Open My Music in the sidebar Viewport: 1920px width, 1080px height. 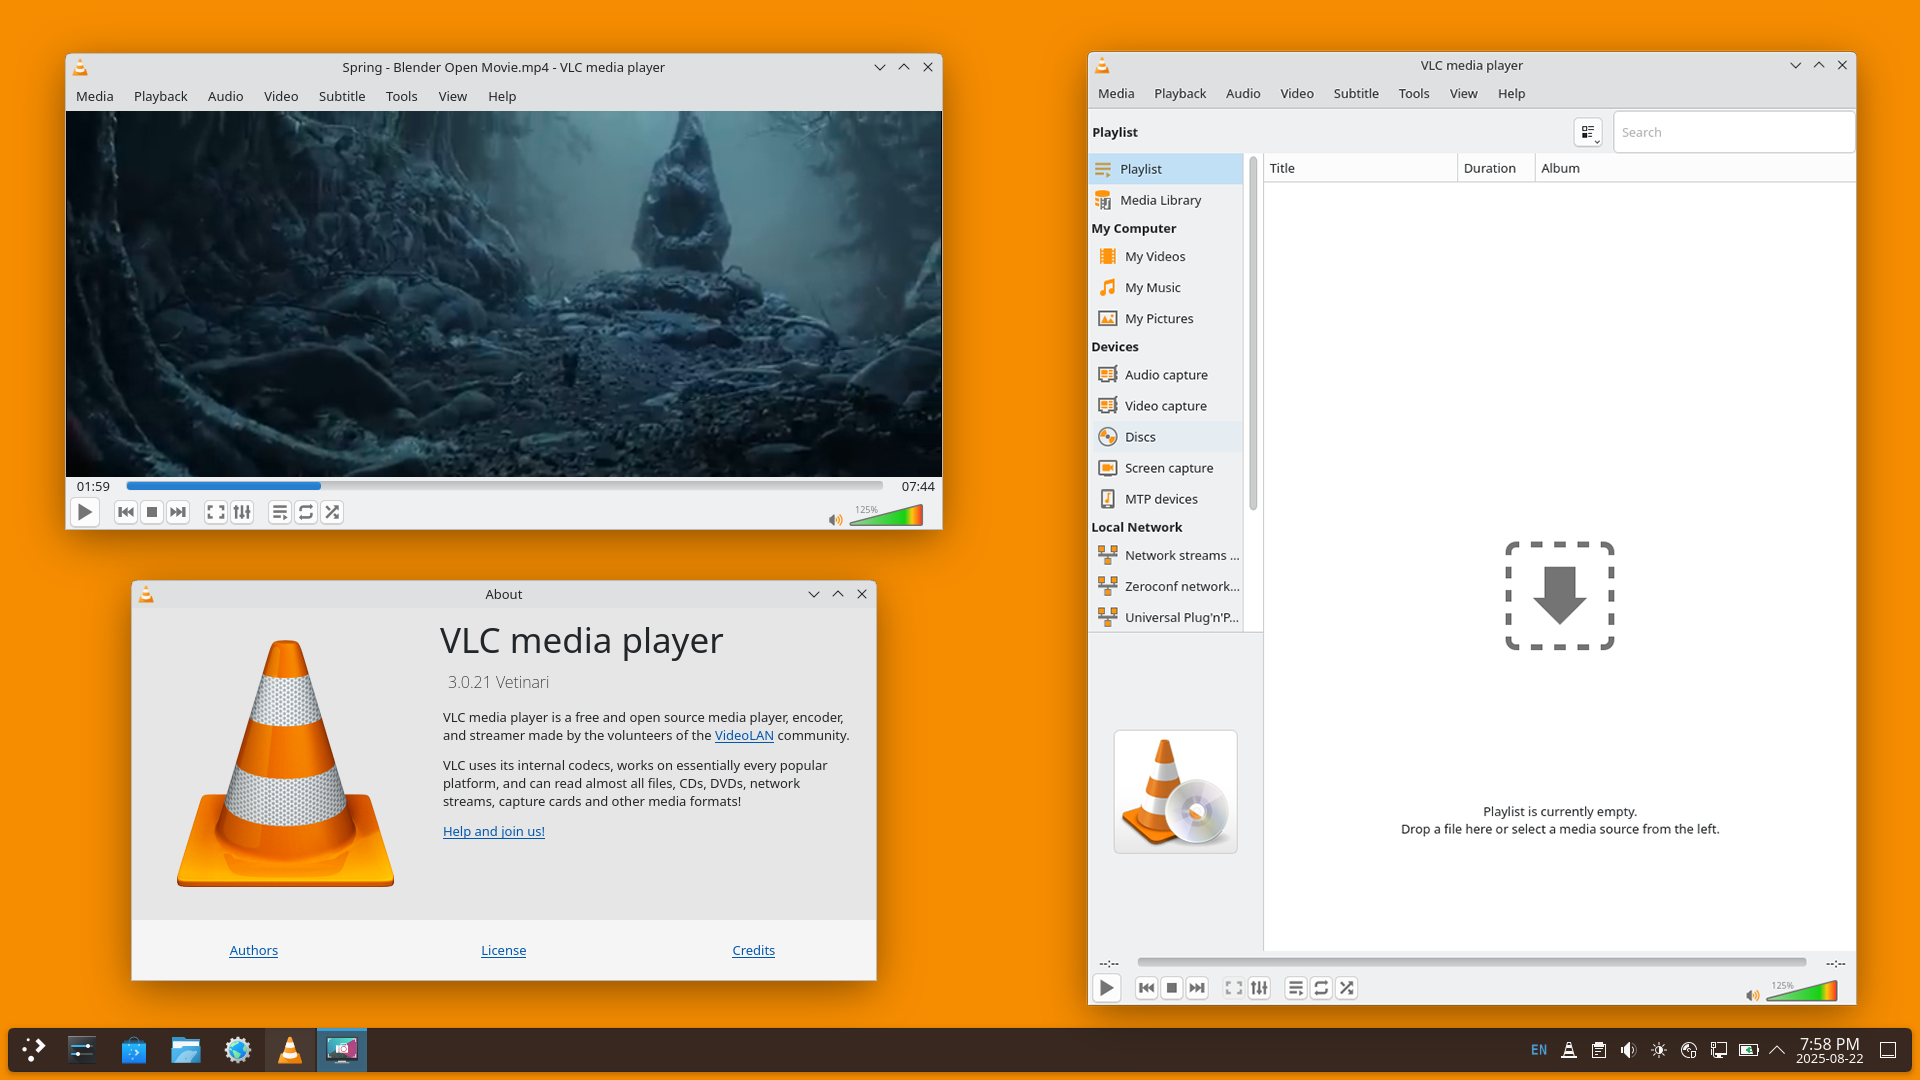tap(1151, 287)
